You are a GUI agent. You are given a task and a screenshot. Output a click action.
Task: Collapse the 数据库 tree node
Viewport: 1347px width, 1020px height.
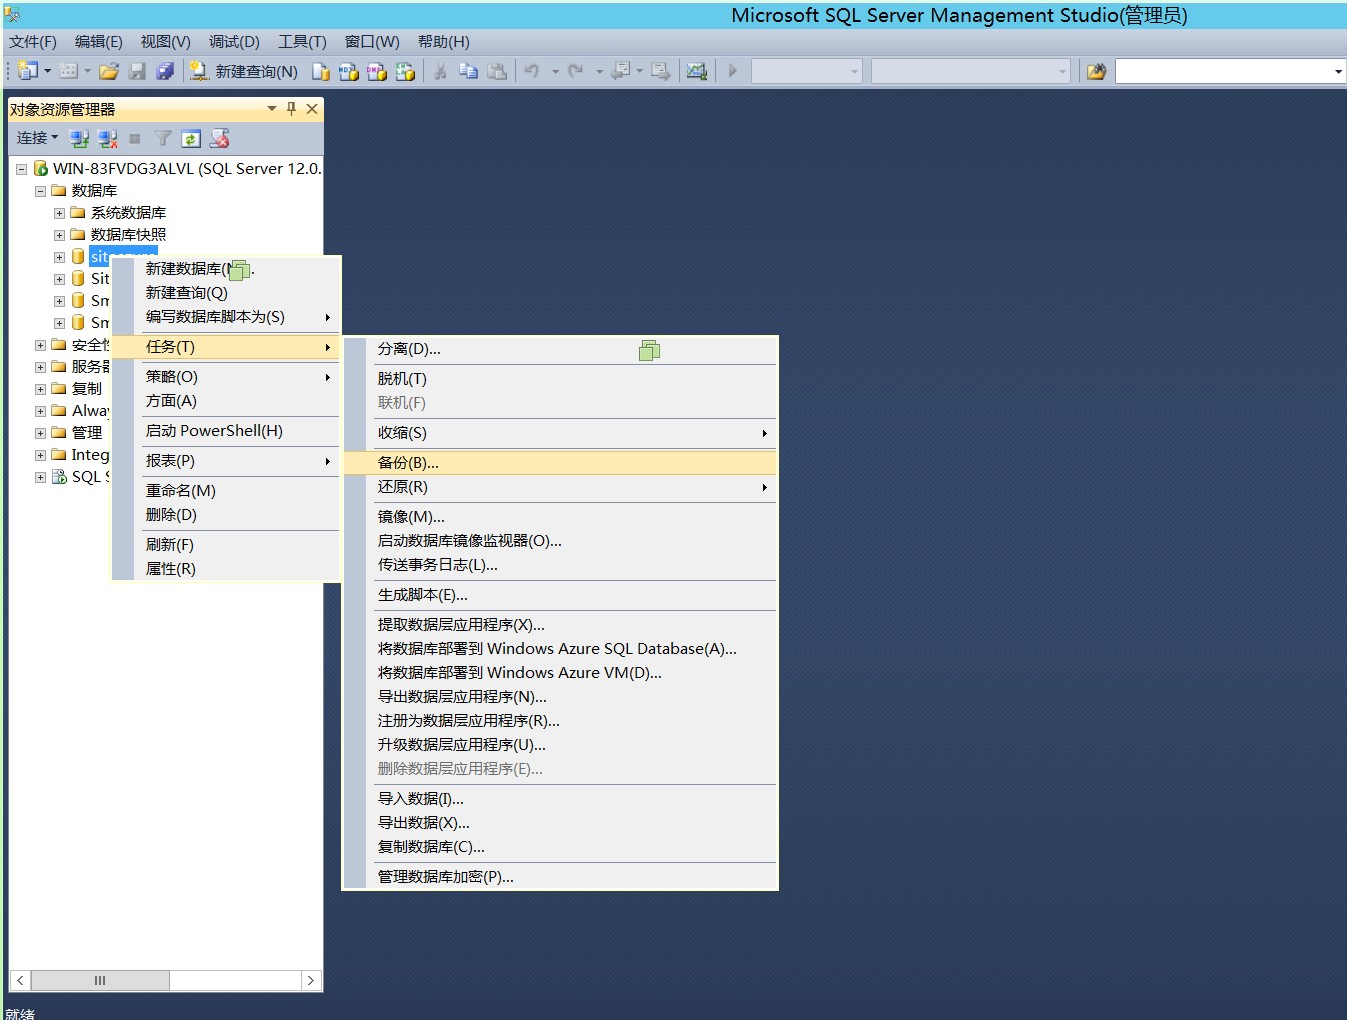pyautogui.click(x=40, y=190)
